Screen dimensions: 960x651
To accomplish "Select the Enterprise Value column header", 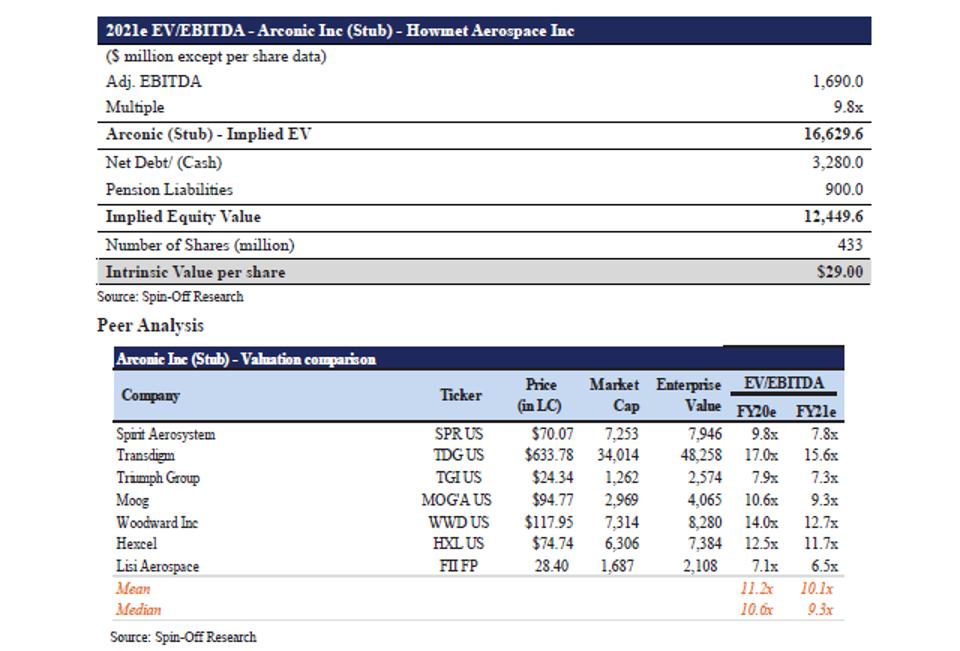I will click(x=688, y=395).
